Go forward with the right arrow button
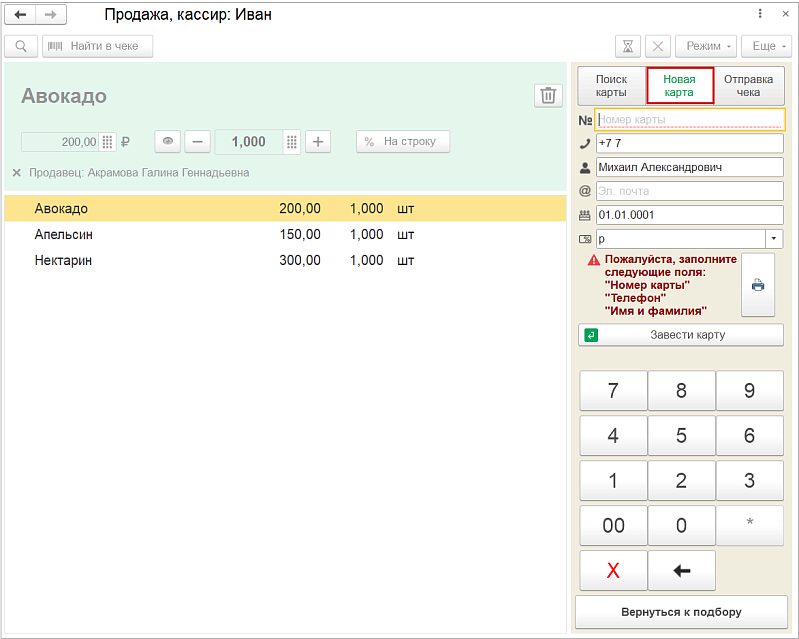Screen dimensions: 799x639 click(50, 15)
